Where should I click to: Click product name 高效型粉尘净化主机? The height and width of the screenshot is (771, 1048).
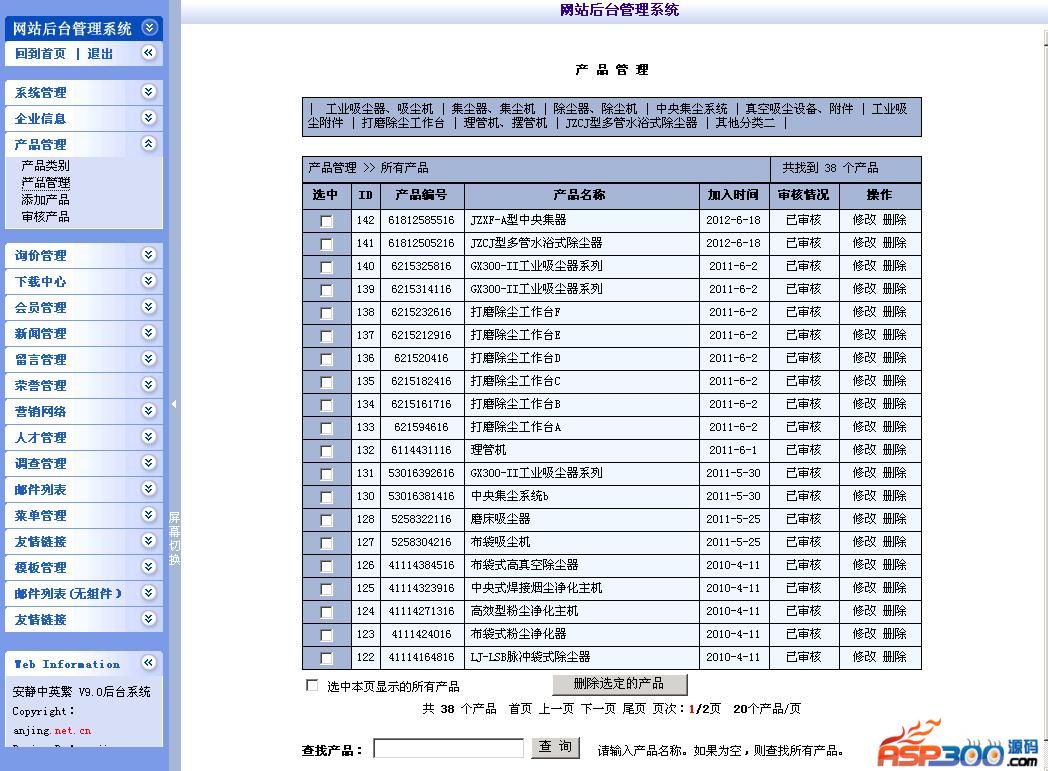pos(525,611)
